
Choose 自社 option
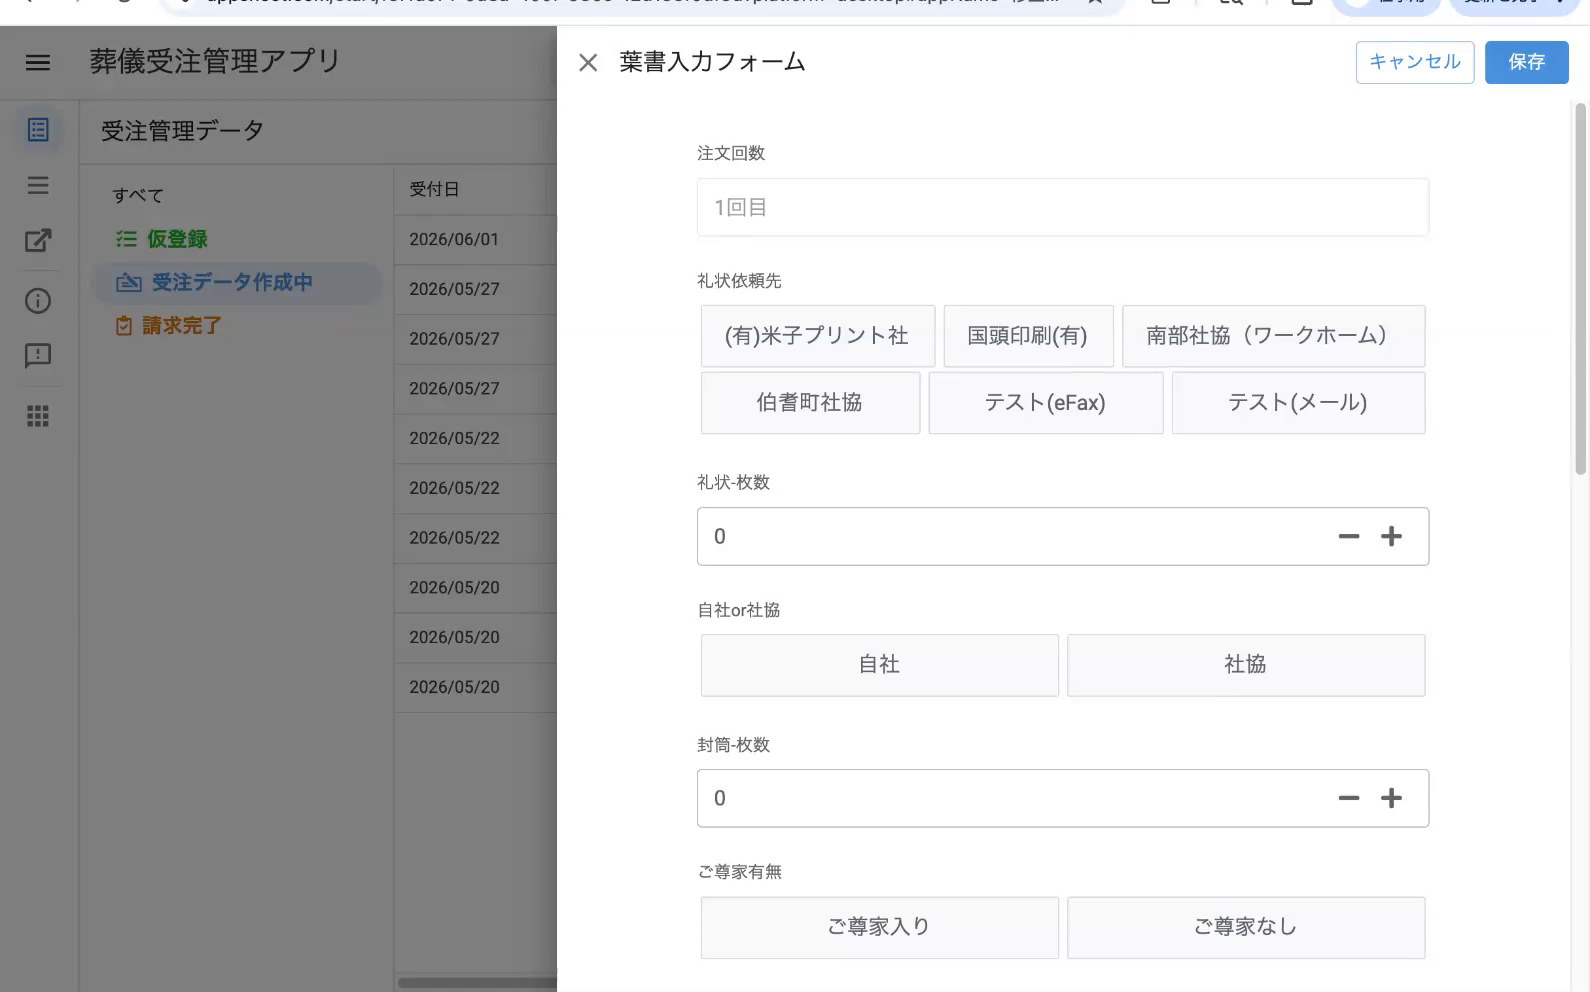[879, 665]
